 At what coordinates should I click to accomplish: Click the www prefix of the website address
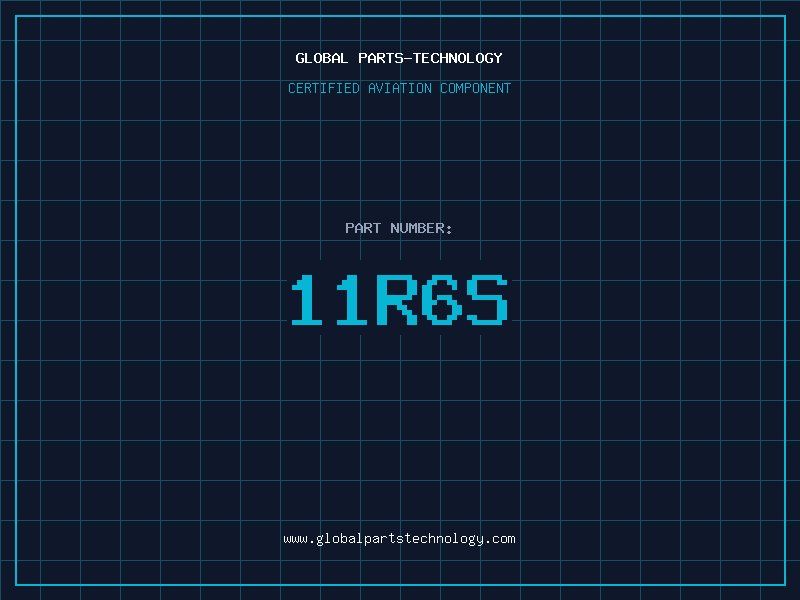(x=295, y=538)
